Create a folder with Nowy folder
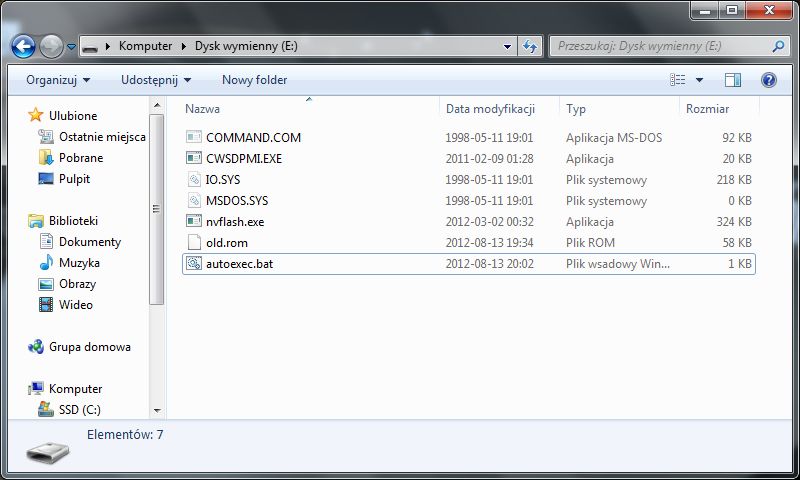 [255, 80]
